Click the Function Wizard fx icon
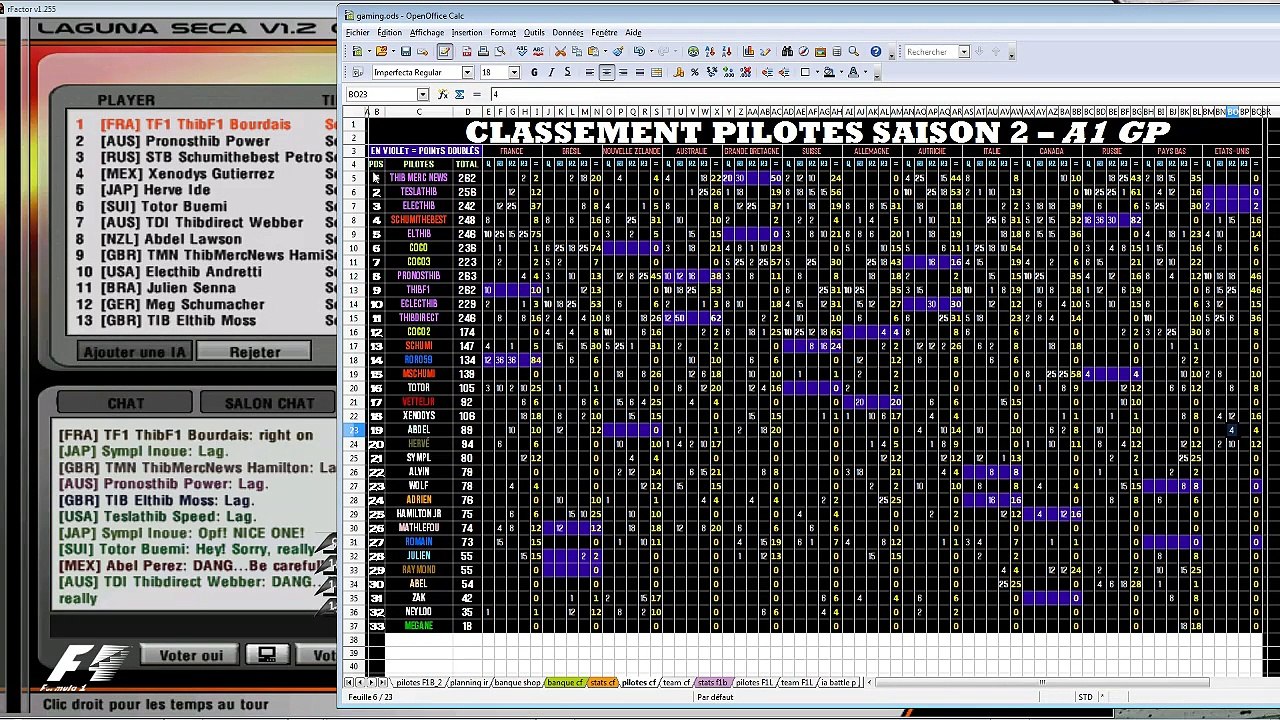Image resolution: width=1280 pixels, height=720 pixels. [443, 94]
